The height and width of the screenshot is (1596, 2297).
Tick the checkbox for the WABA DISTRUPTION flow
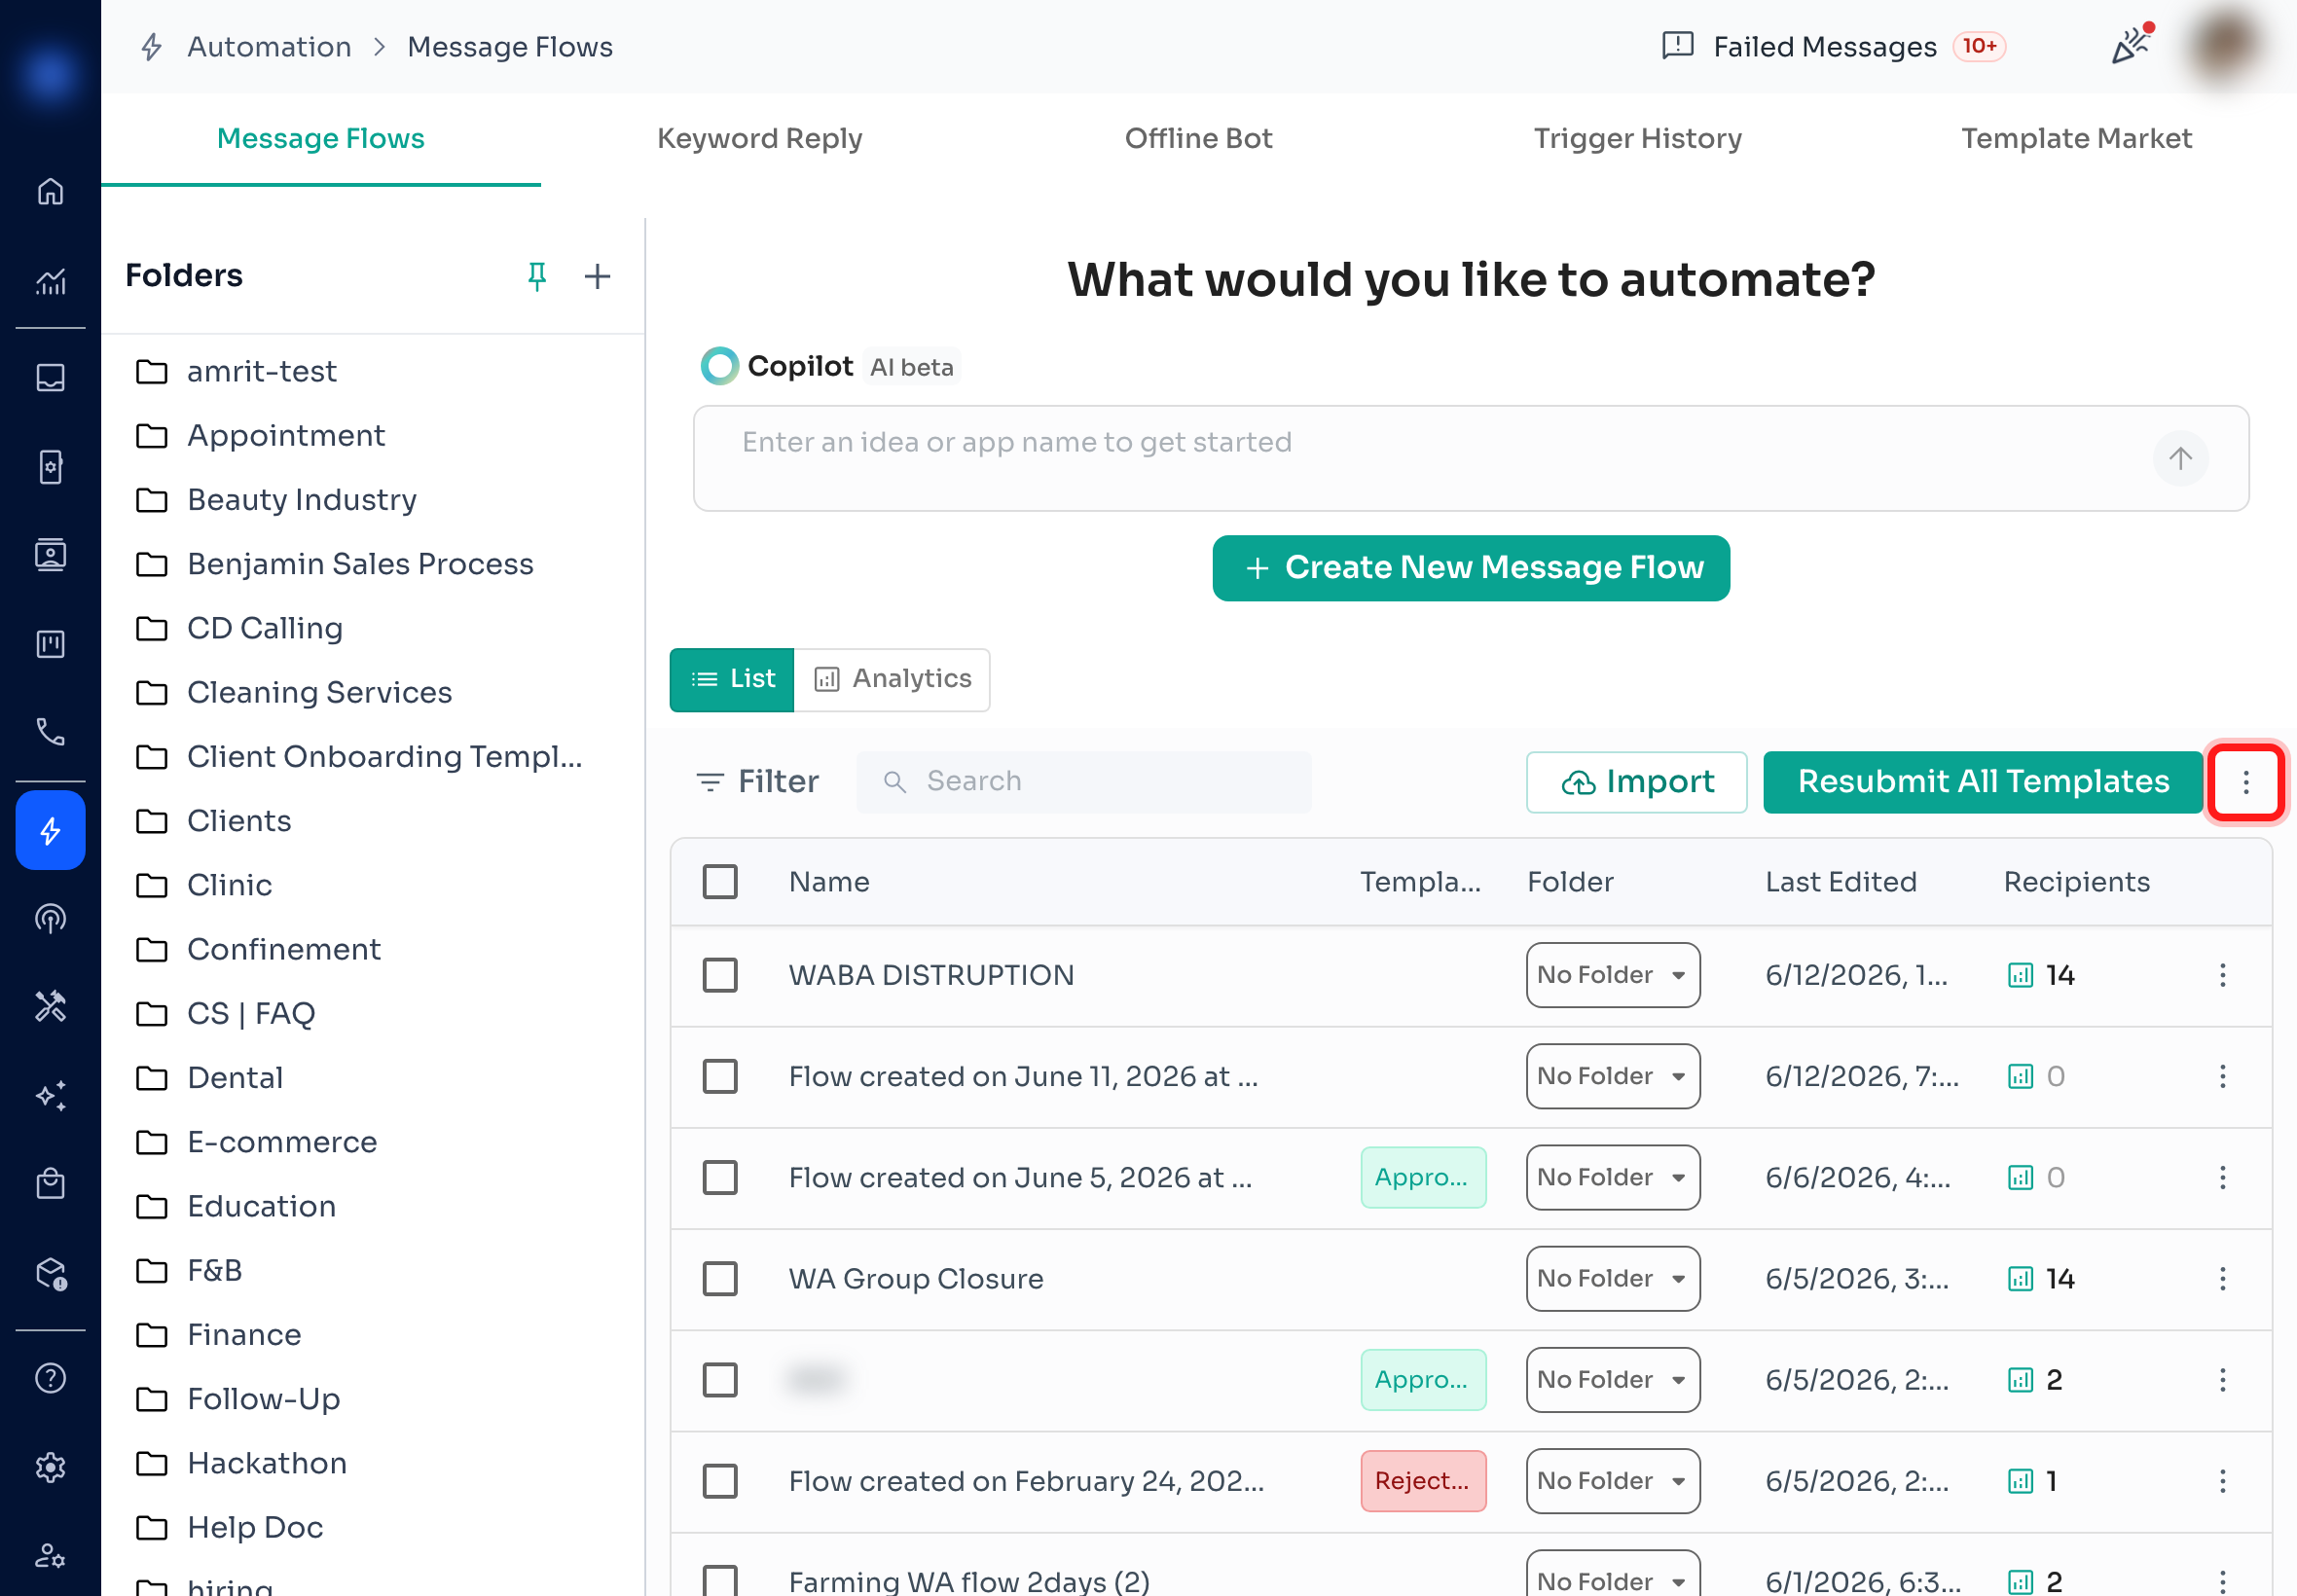pos(719,975)
